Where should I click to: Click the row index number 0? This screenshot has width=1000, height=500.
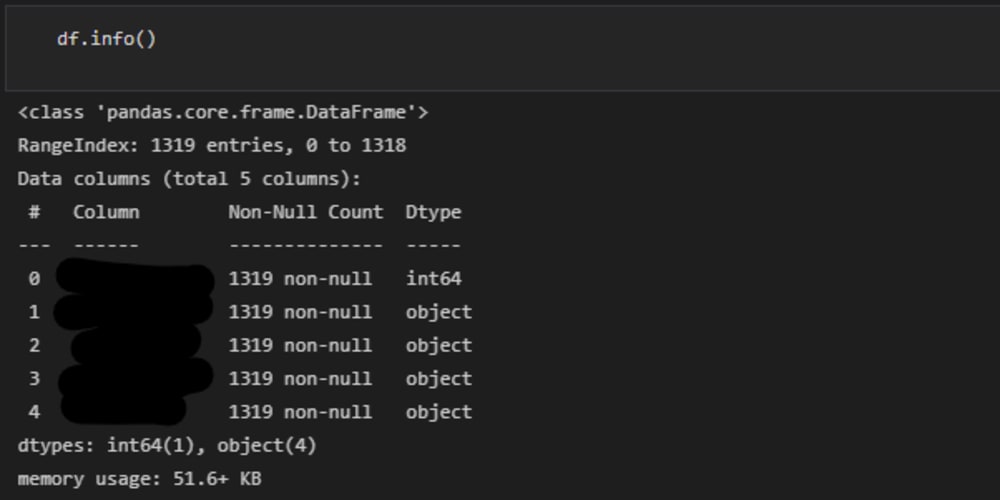pos(34,279)
